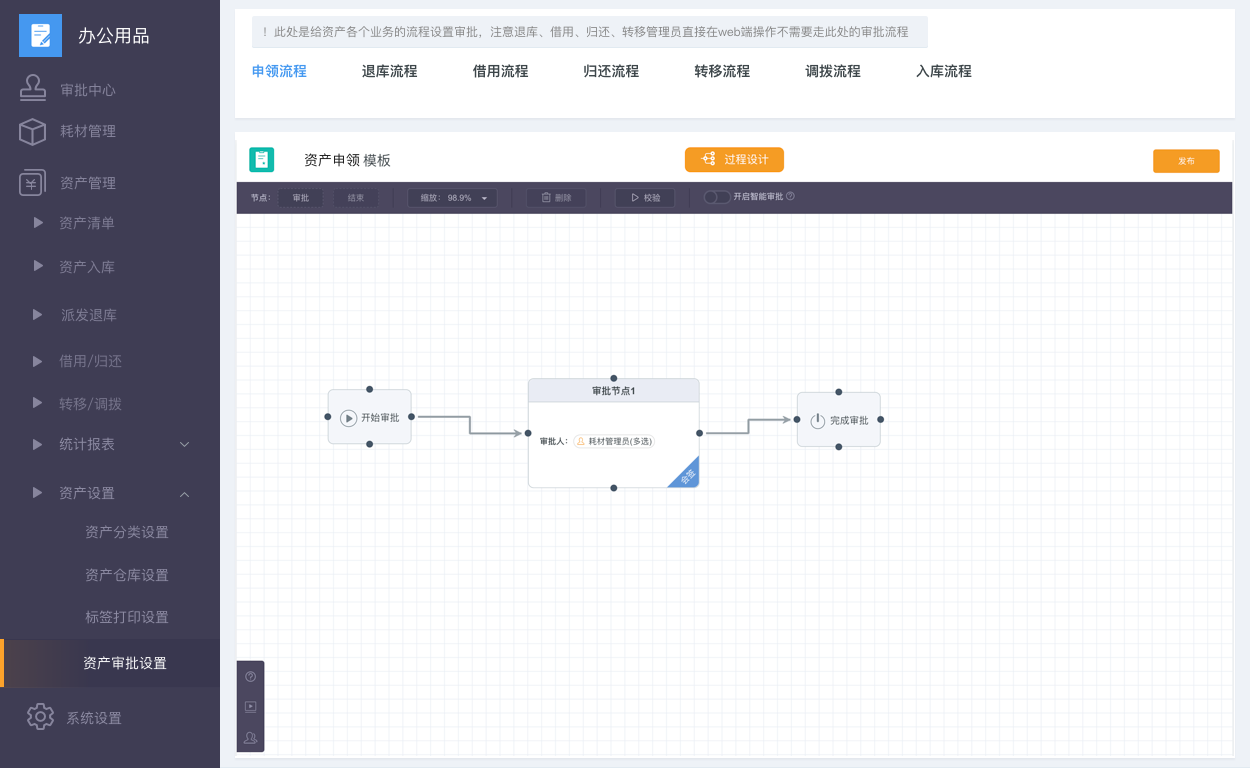Toggle the 开启智能审批 switch
This screenshot has width=1250, height=768.
click(716, 197)
